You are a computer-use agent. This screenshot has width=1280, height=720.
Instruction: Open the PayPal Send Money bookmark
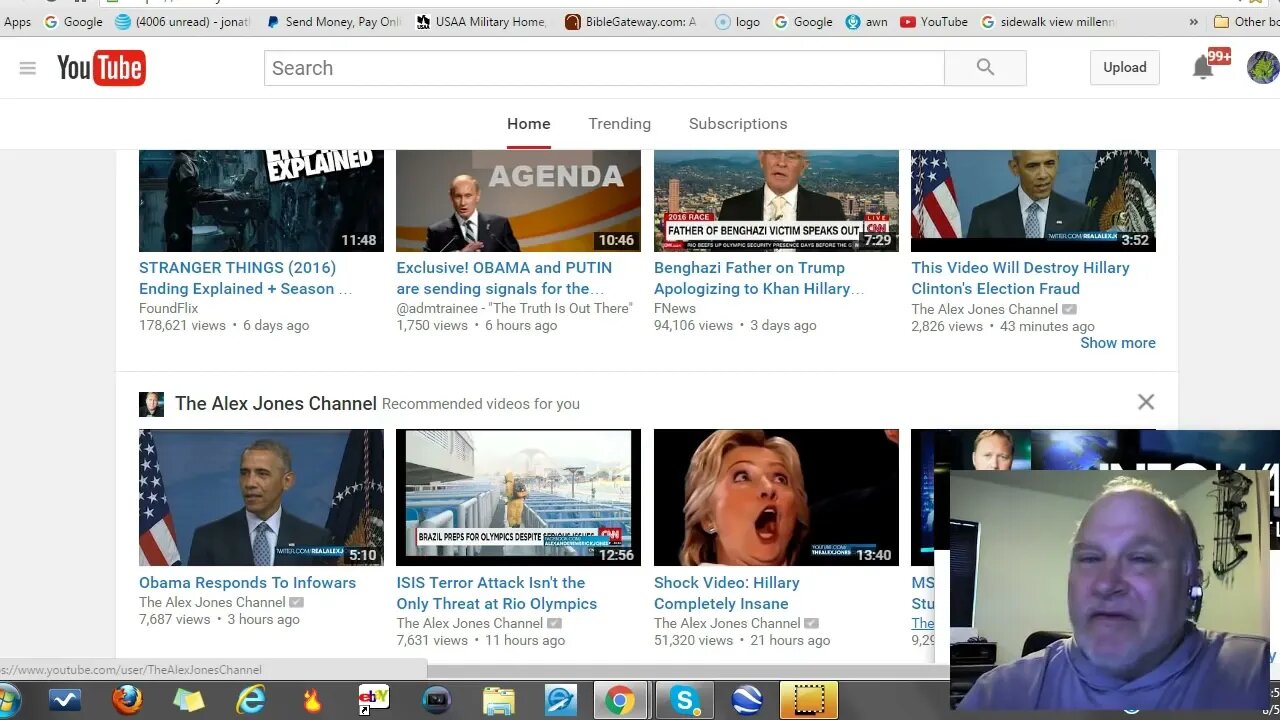point(333,21)
